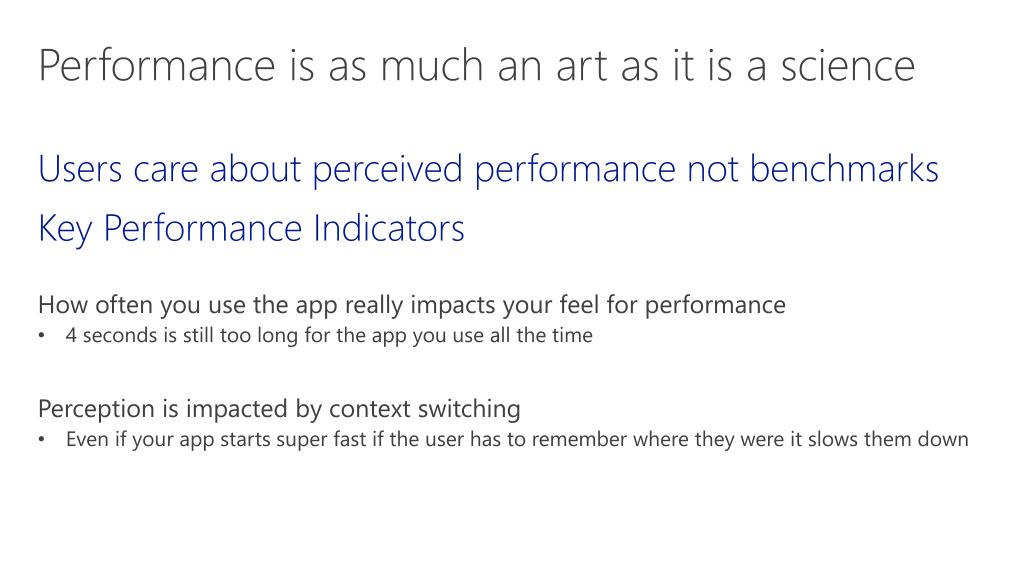This screenshot has height=575, width=1023.
Task: Click the heading 'Users care about perceived performance'
Action: [x=488, y=169]
